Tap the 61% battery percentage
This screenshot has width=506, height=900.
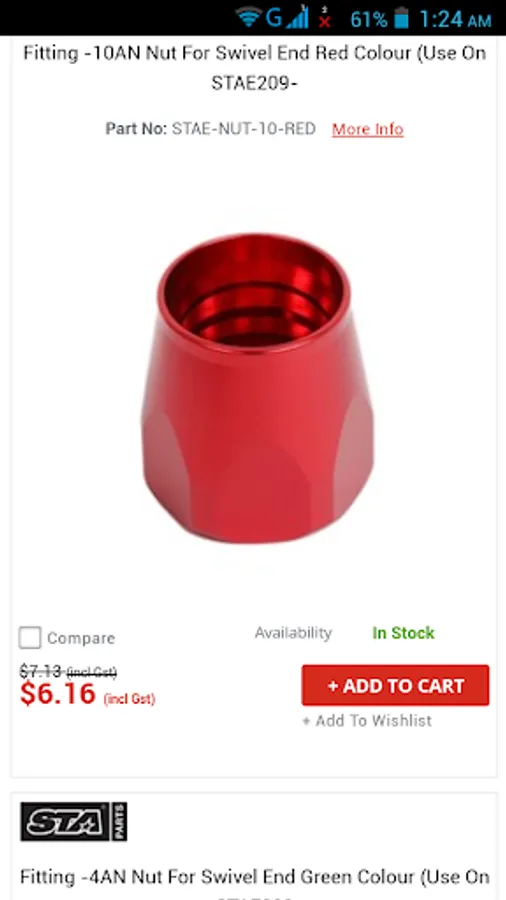(369, 20)
